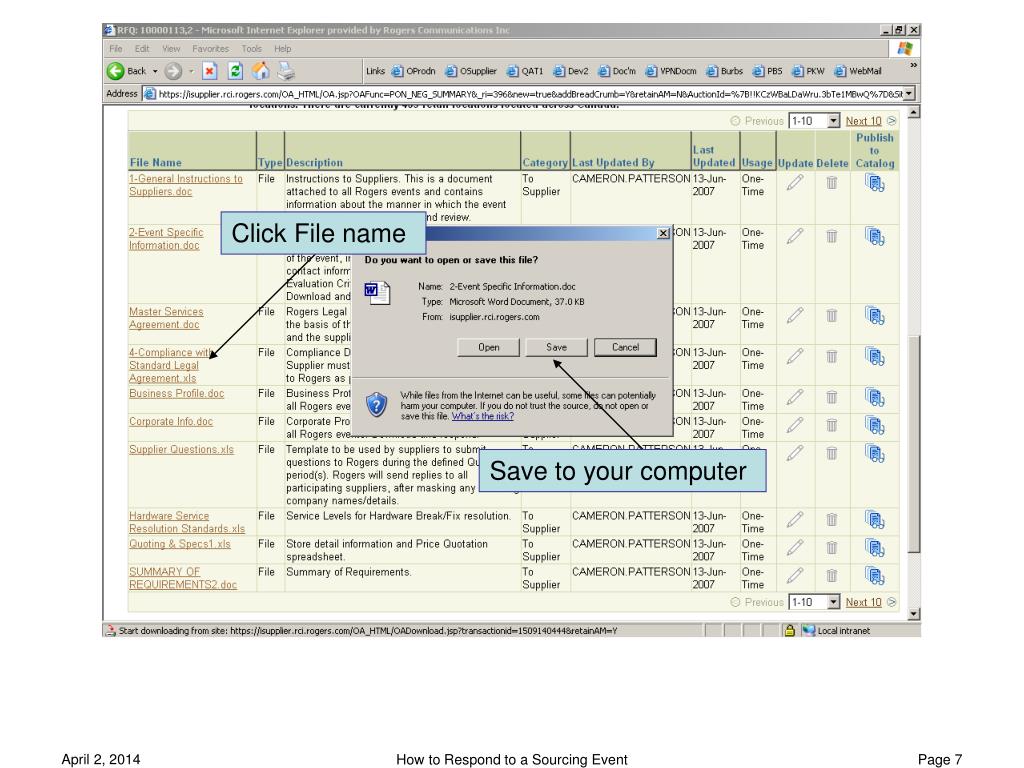The width and height of the screenshot is (1024, 768).
Task: Open the File menu
Action: point(116,49)
